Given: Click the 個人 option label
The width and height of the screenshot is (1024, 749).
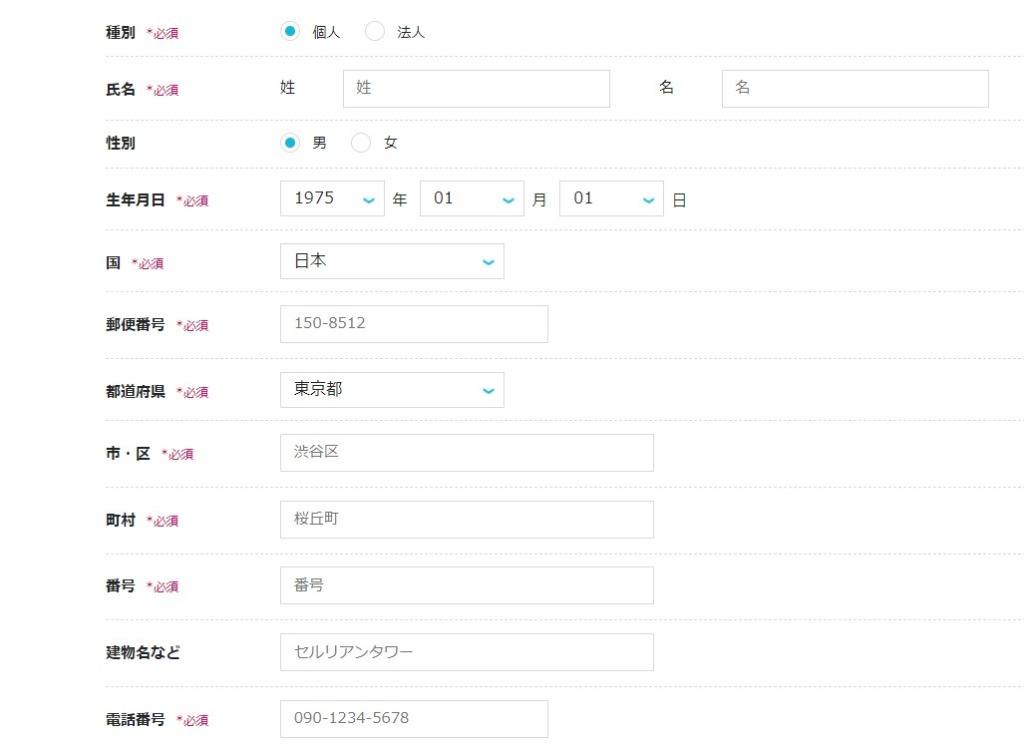Looking at the screenshot, I should tap(327, 32).
